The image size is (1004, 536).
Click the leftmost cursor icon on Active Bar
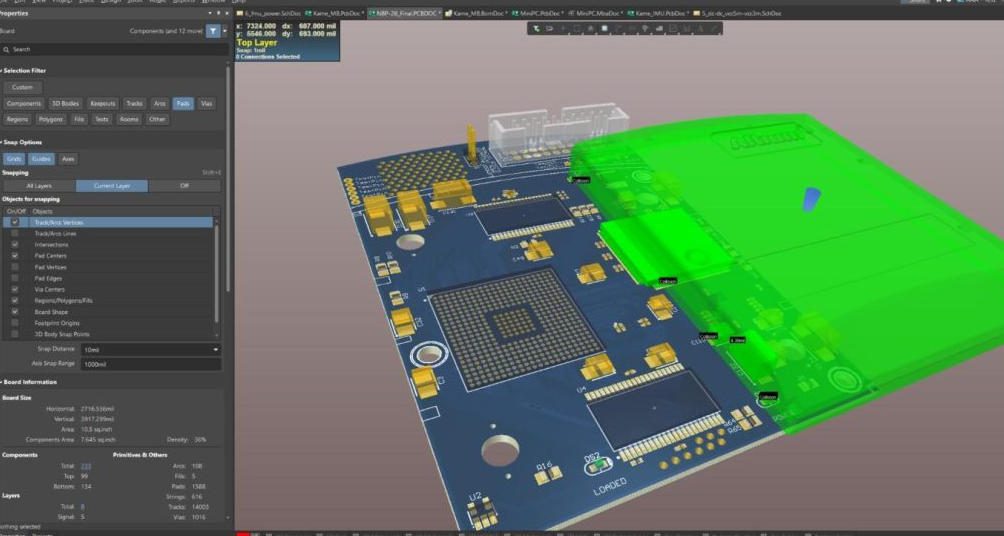(x=537, y=28)
